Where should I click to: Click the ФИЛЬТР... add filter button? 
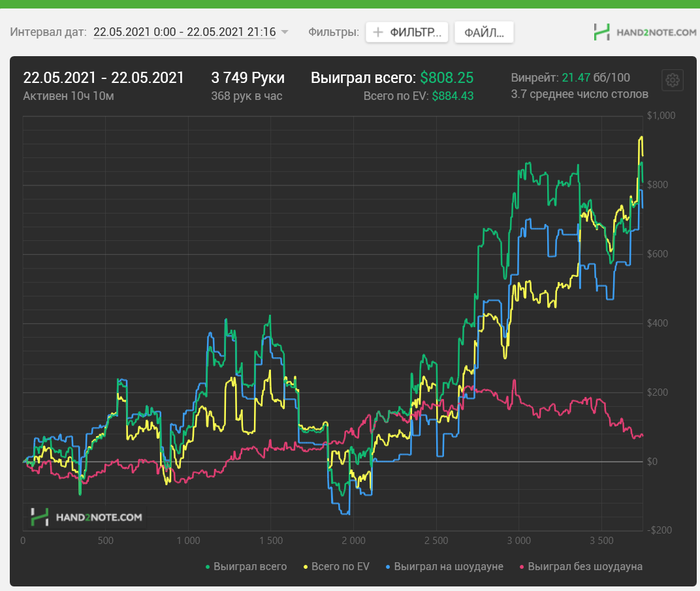(407, 32)
